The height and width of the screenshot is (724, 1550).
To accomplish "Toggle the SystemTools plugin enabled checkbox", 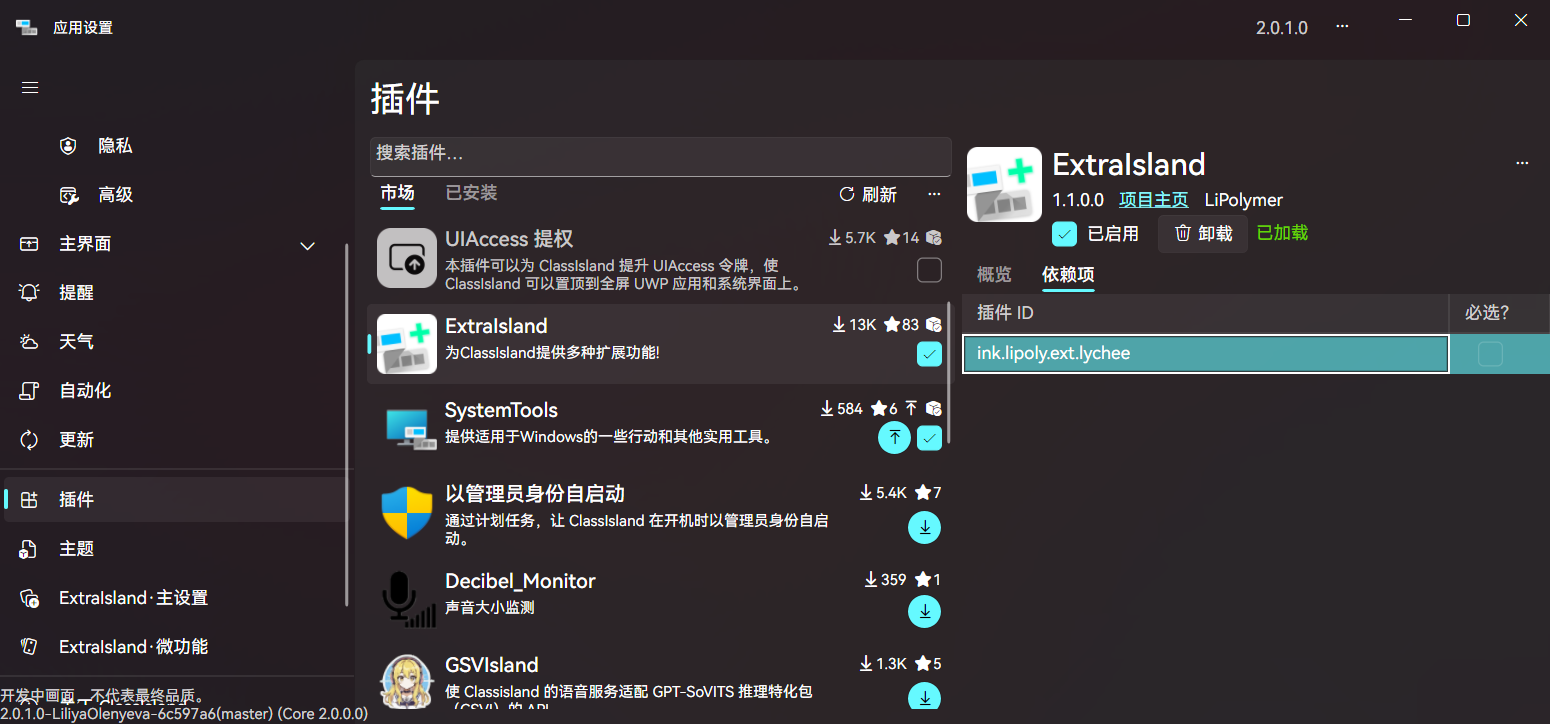I will point(929,437).
